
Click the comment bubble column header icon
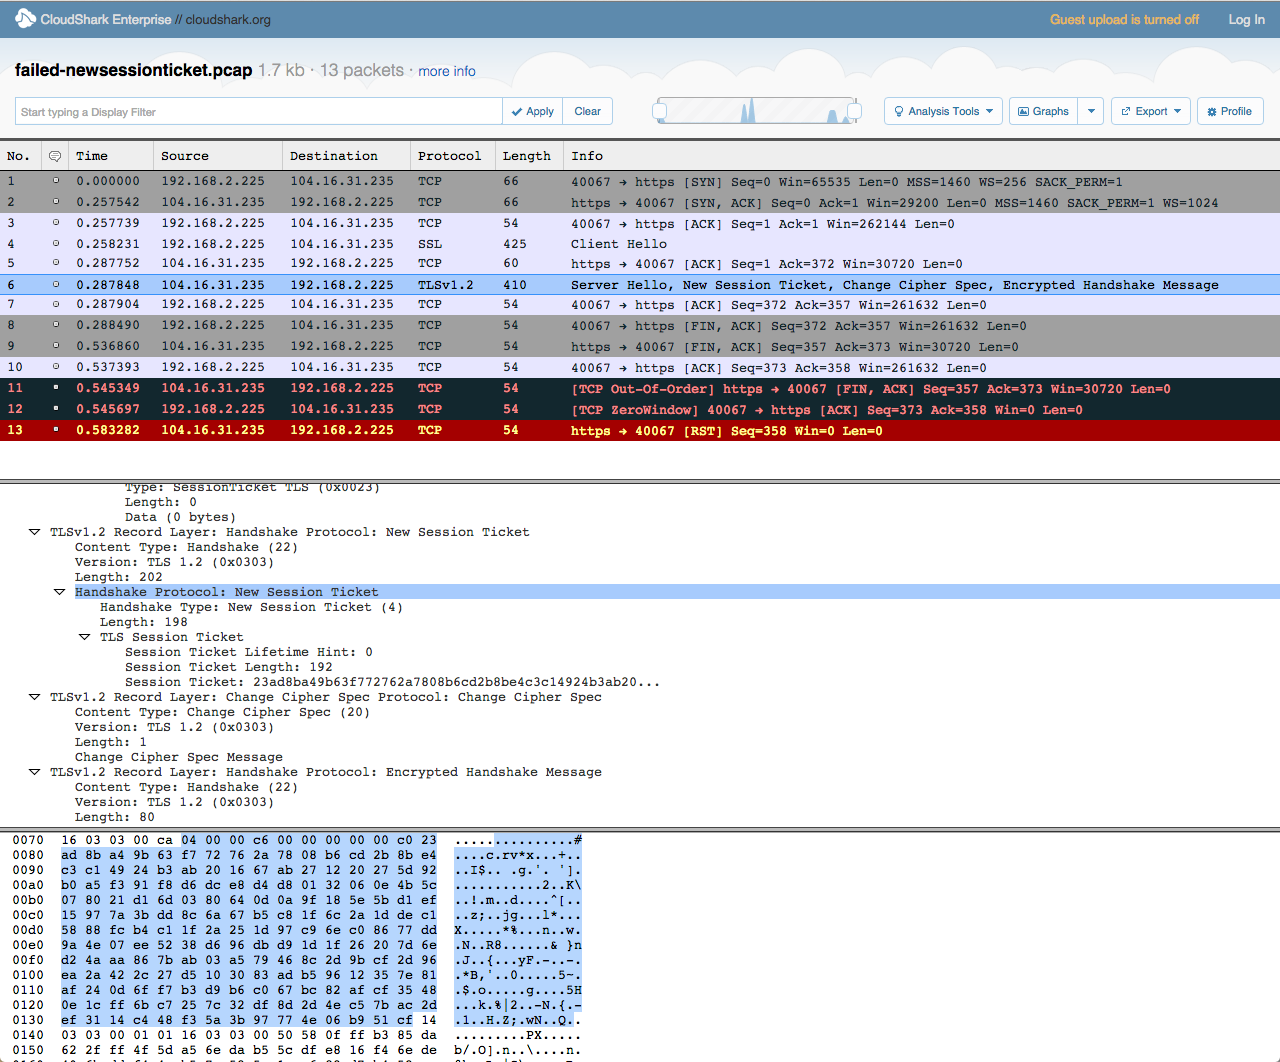coord(55,156)
